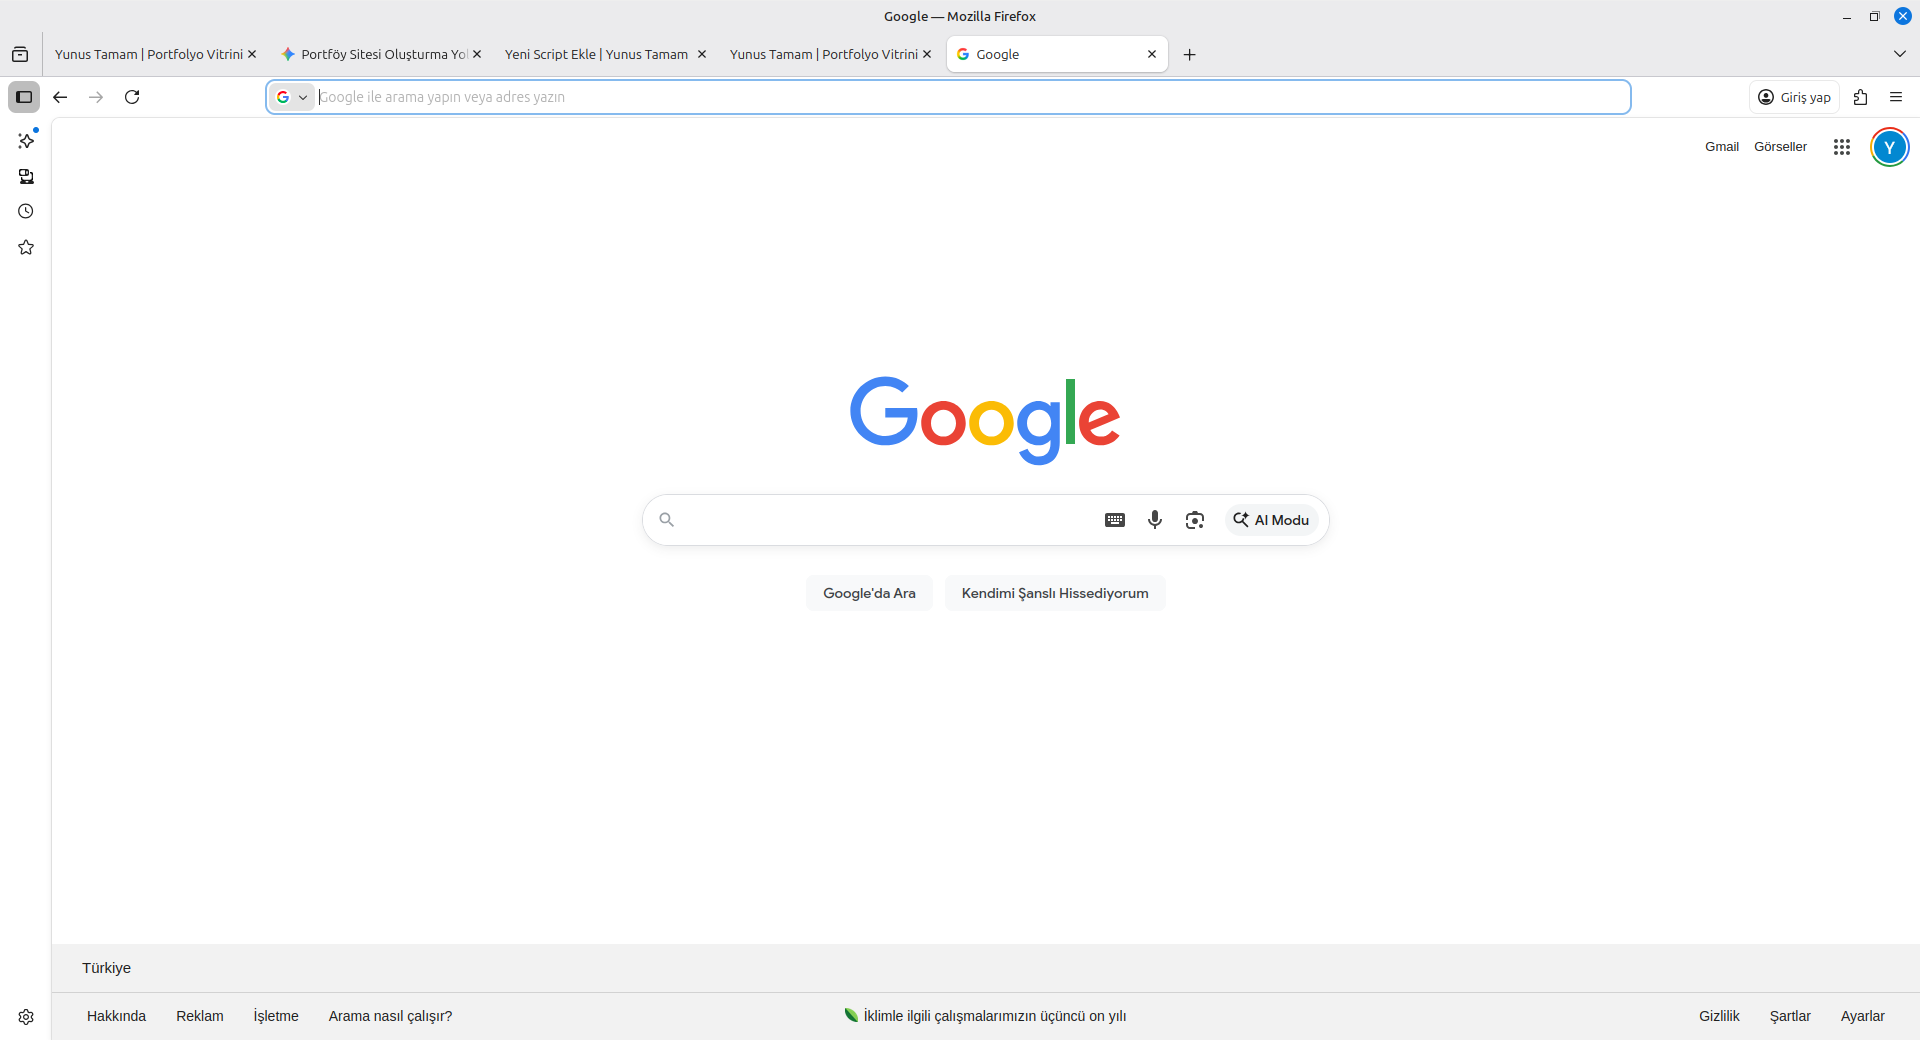Switch to the Yeni Script Ekle tab
Screen dimensions: 1920x1040
point(596,54)
